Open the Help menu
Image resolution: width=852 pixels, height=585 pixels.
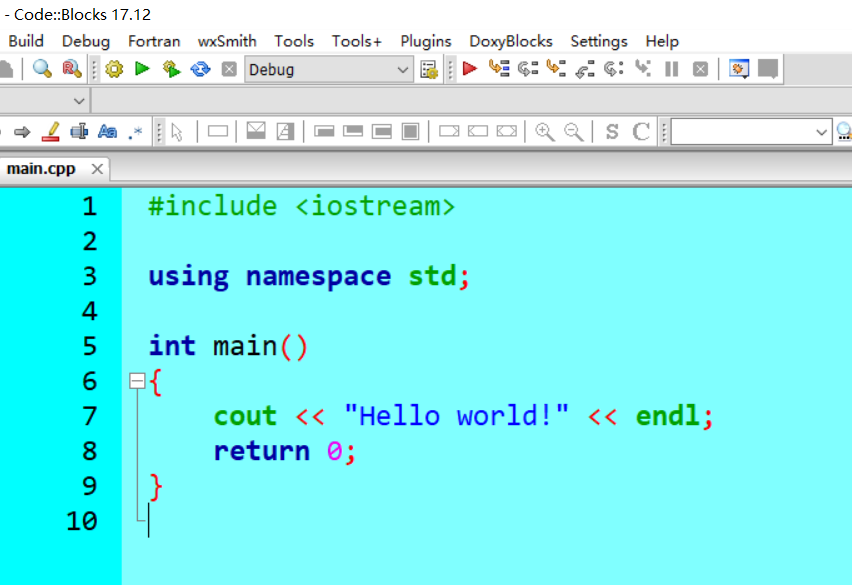click(x=662, y=41)
